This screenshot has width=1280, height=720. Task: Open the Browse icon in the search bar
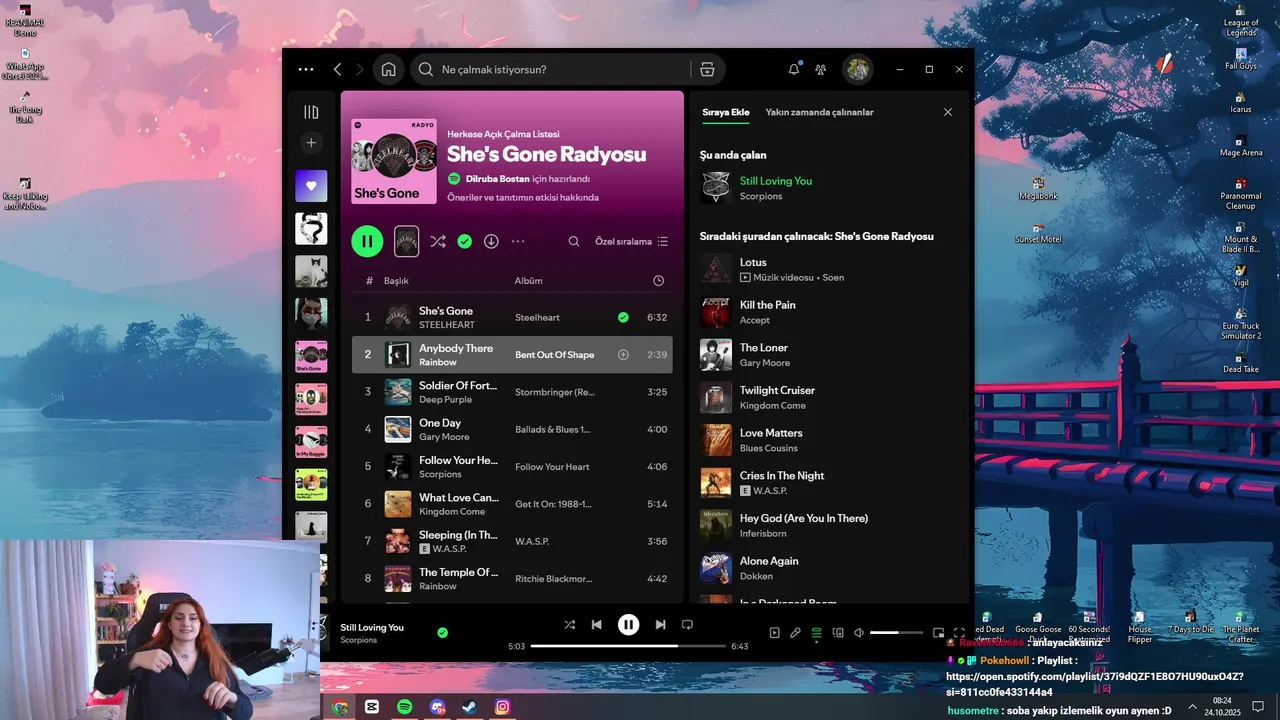[x=707, y=70]
